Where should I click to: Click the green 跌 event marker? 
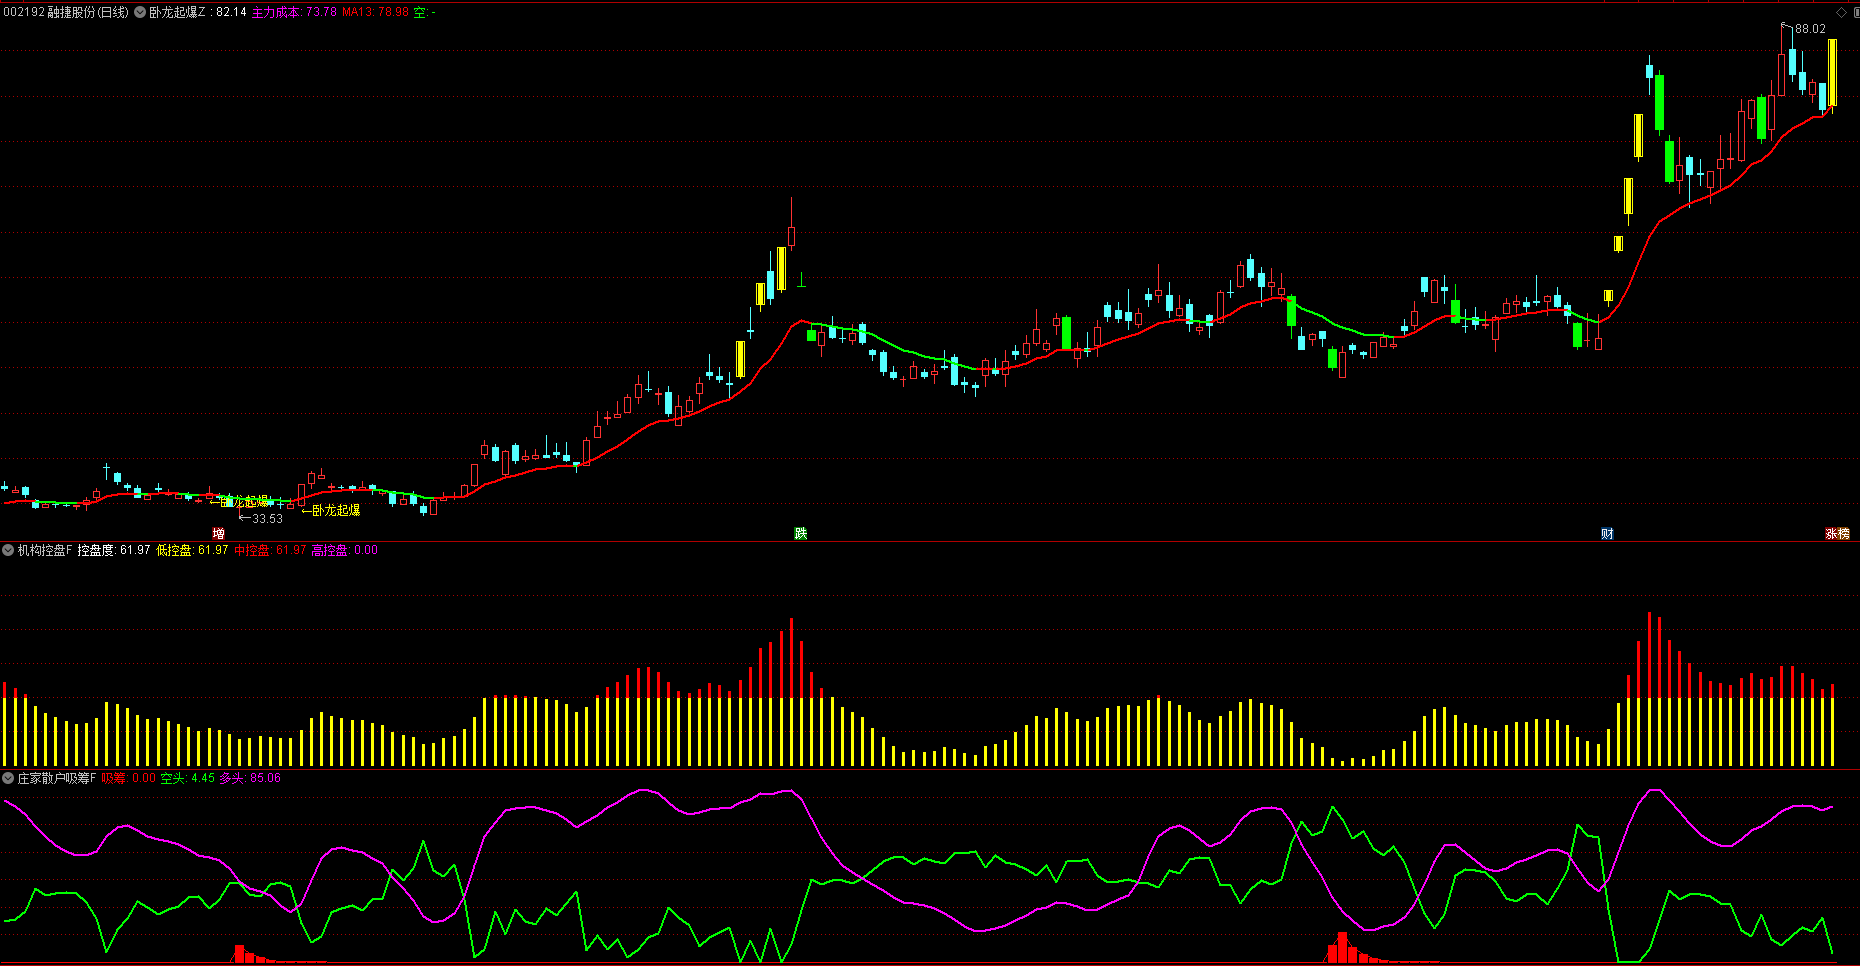click(x=800, y=534)
